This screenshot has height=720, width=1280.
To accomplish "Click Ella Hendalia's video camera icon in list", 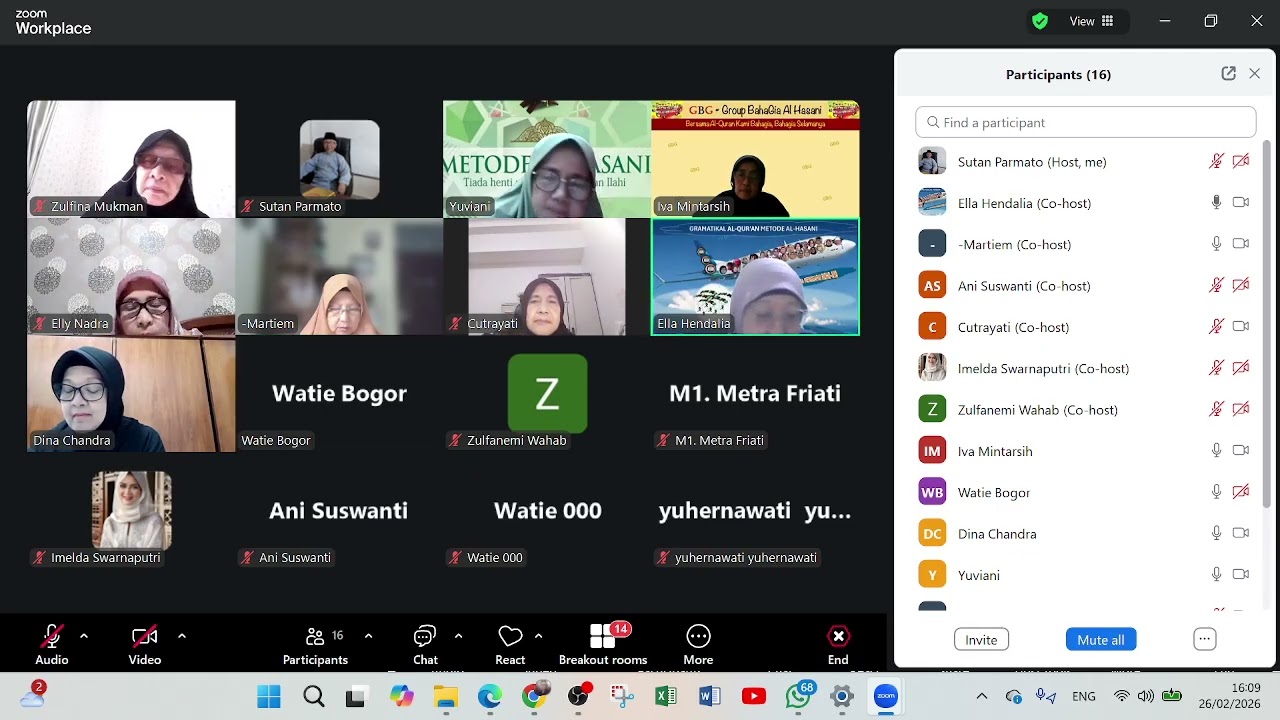I will pyautogui.click(x=1241, y=202).
